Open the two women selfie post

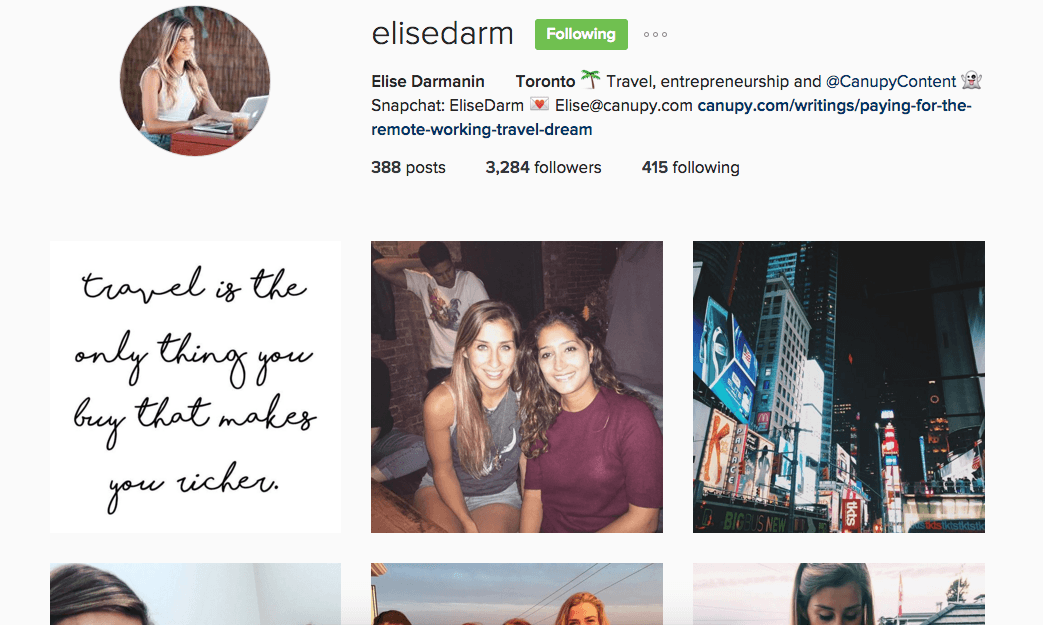tap(517, 387)
